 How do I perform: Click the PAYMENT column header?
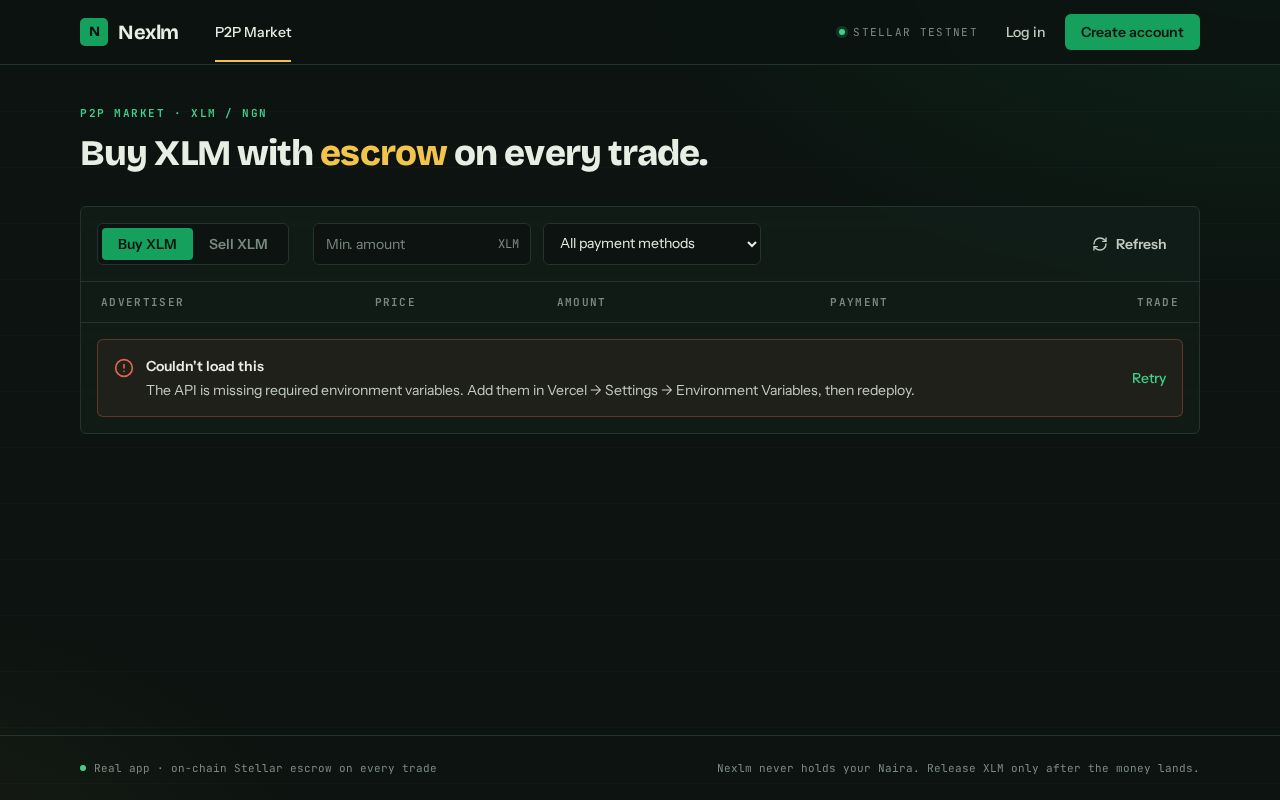point(859,302)
